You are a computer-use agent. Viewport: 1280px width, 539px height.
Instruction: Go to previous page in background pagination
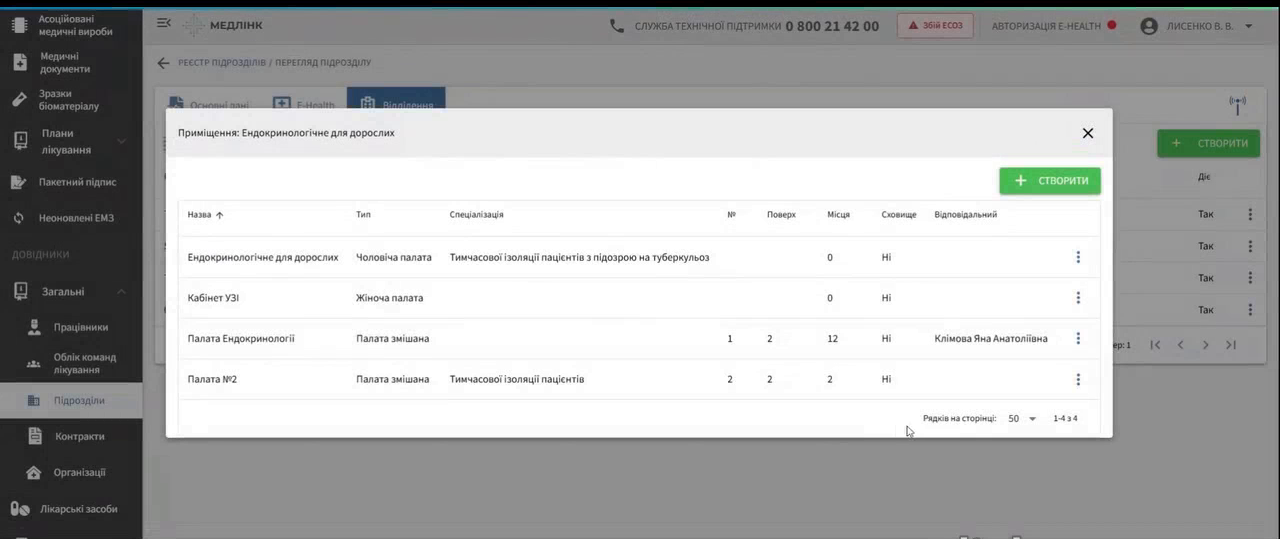[1180, 345]
